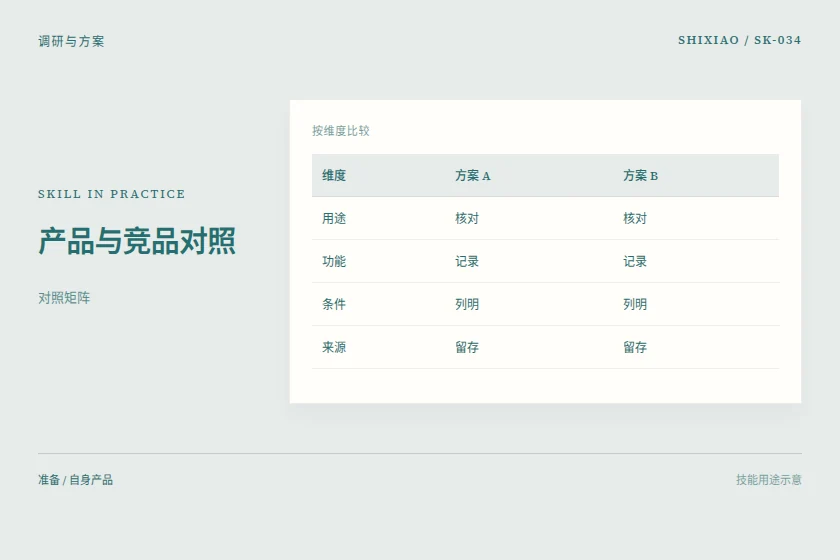Select 核对 in the 方案 B column
The height and width of the screenshot is (560, 840).
[635, 218]
